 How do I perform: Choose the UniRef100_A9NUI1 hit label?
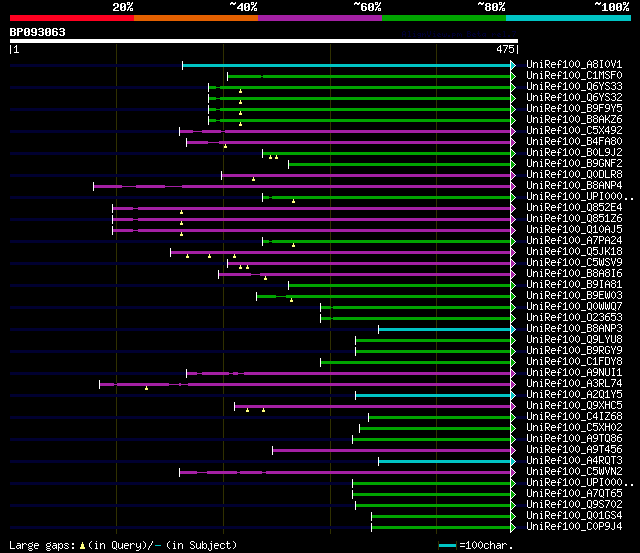coord(574,373)
